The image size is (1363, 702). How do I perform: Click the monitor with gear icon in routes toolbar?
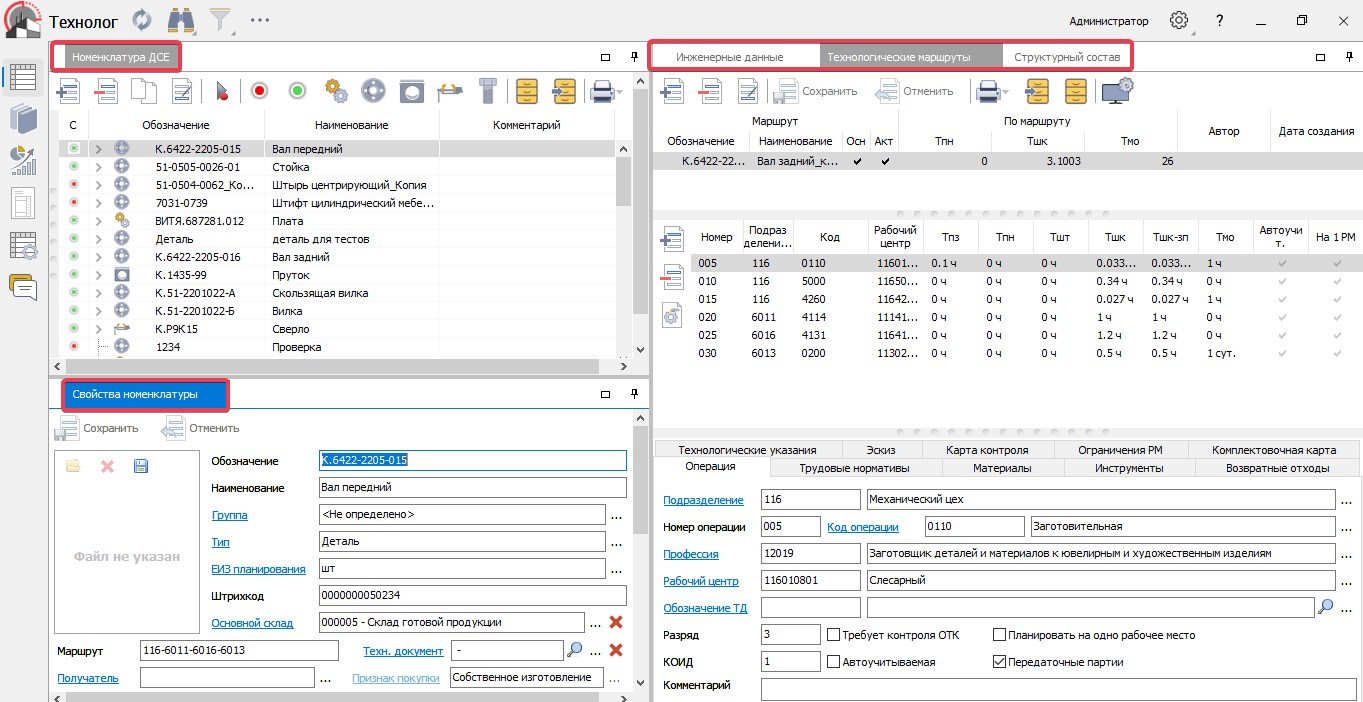tap(1116, 91)
